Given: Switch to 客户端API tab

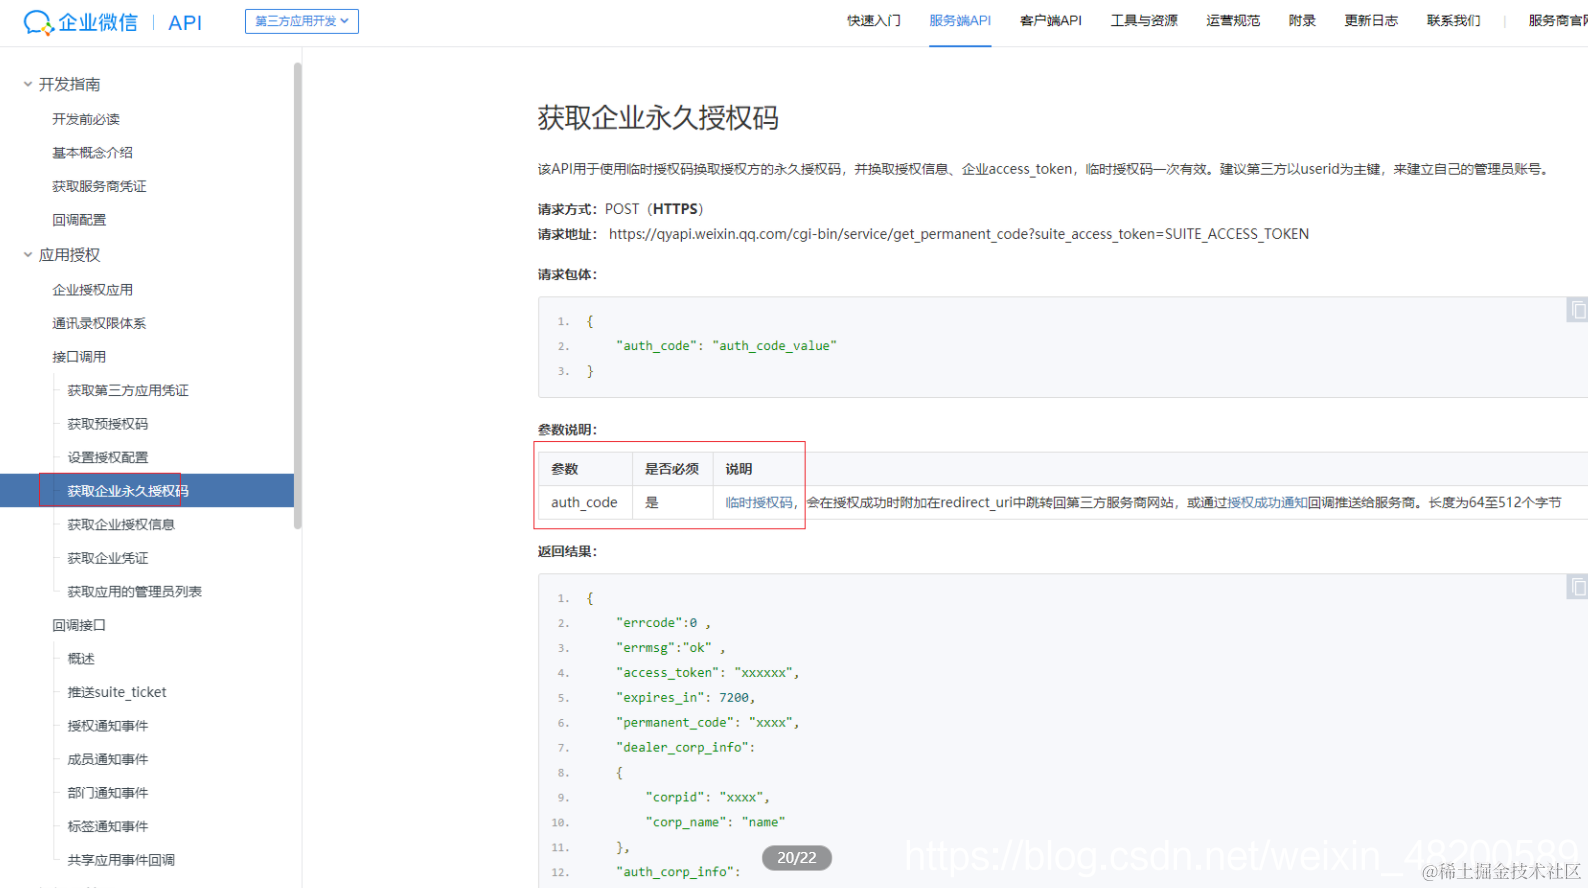Looking at the screenshot, I should 1051,21.
